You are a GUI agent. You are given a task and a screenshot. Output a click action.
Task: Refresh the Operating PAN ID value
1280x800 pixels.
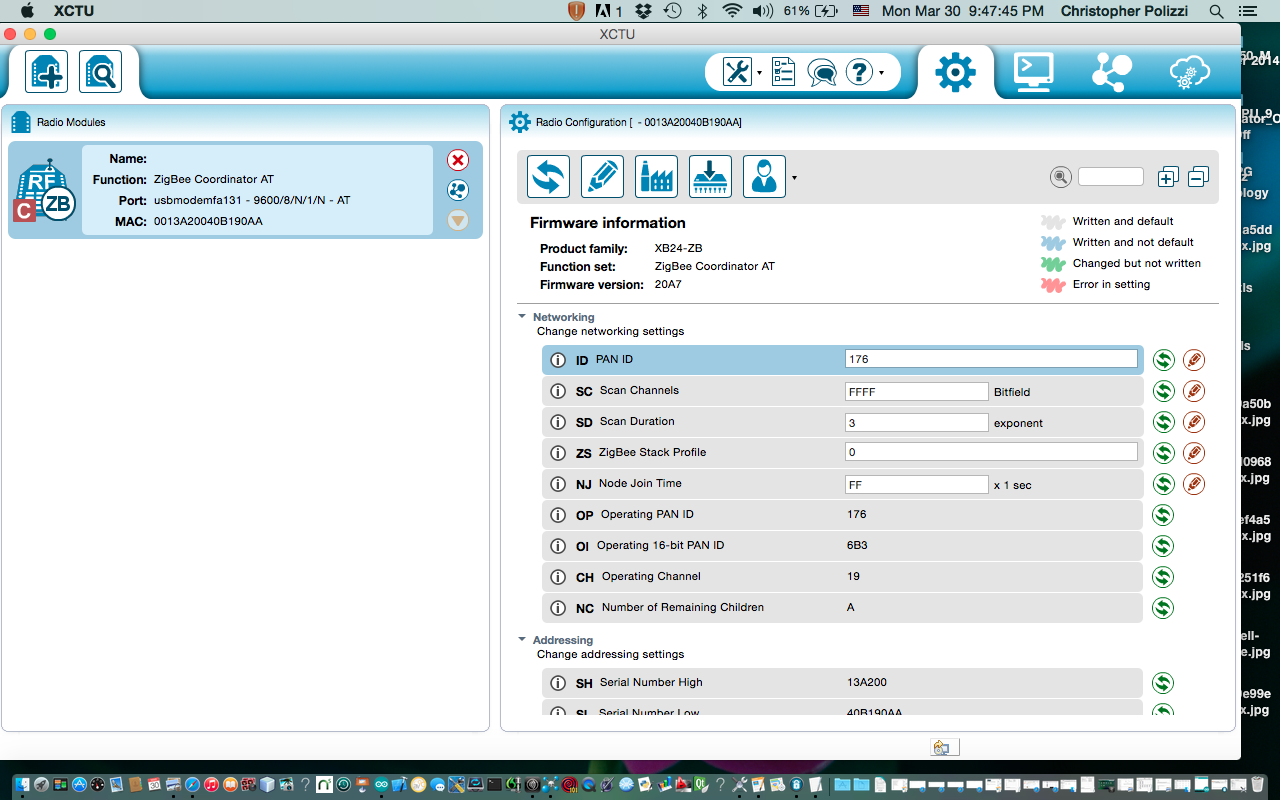[1163, 515]
